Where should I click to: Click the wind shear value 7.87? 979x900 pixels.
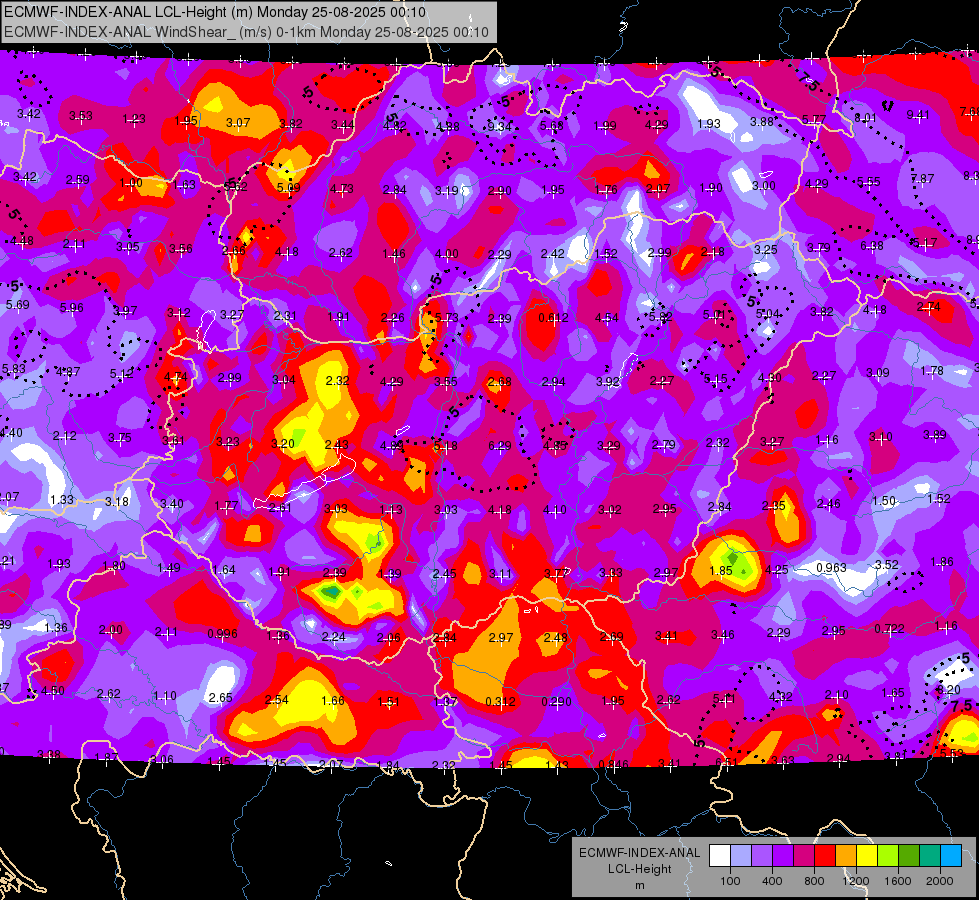922,179
